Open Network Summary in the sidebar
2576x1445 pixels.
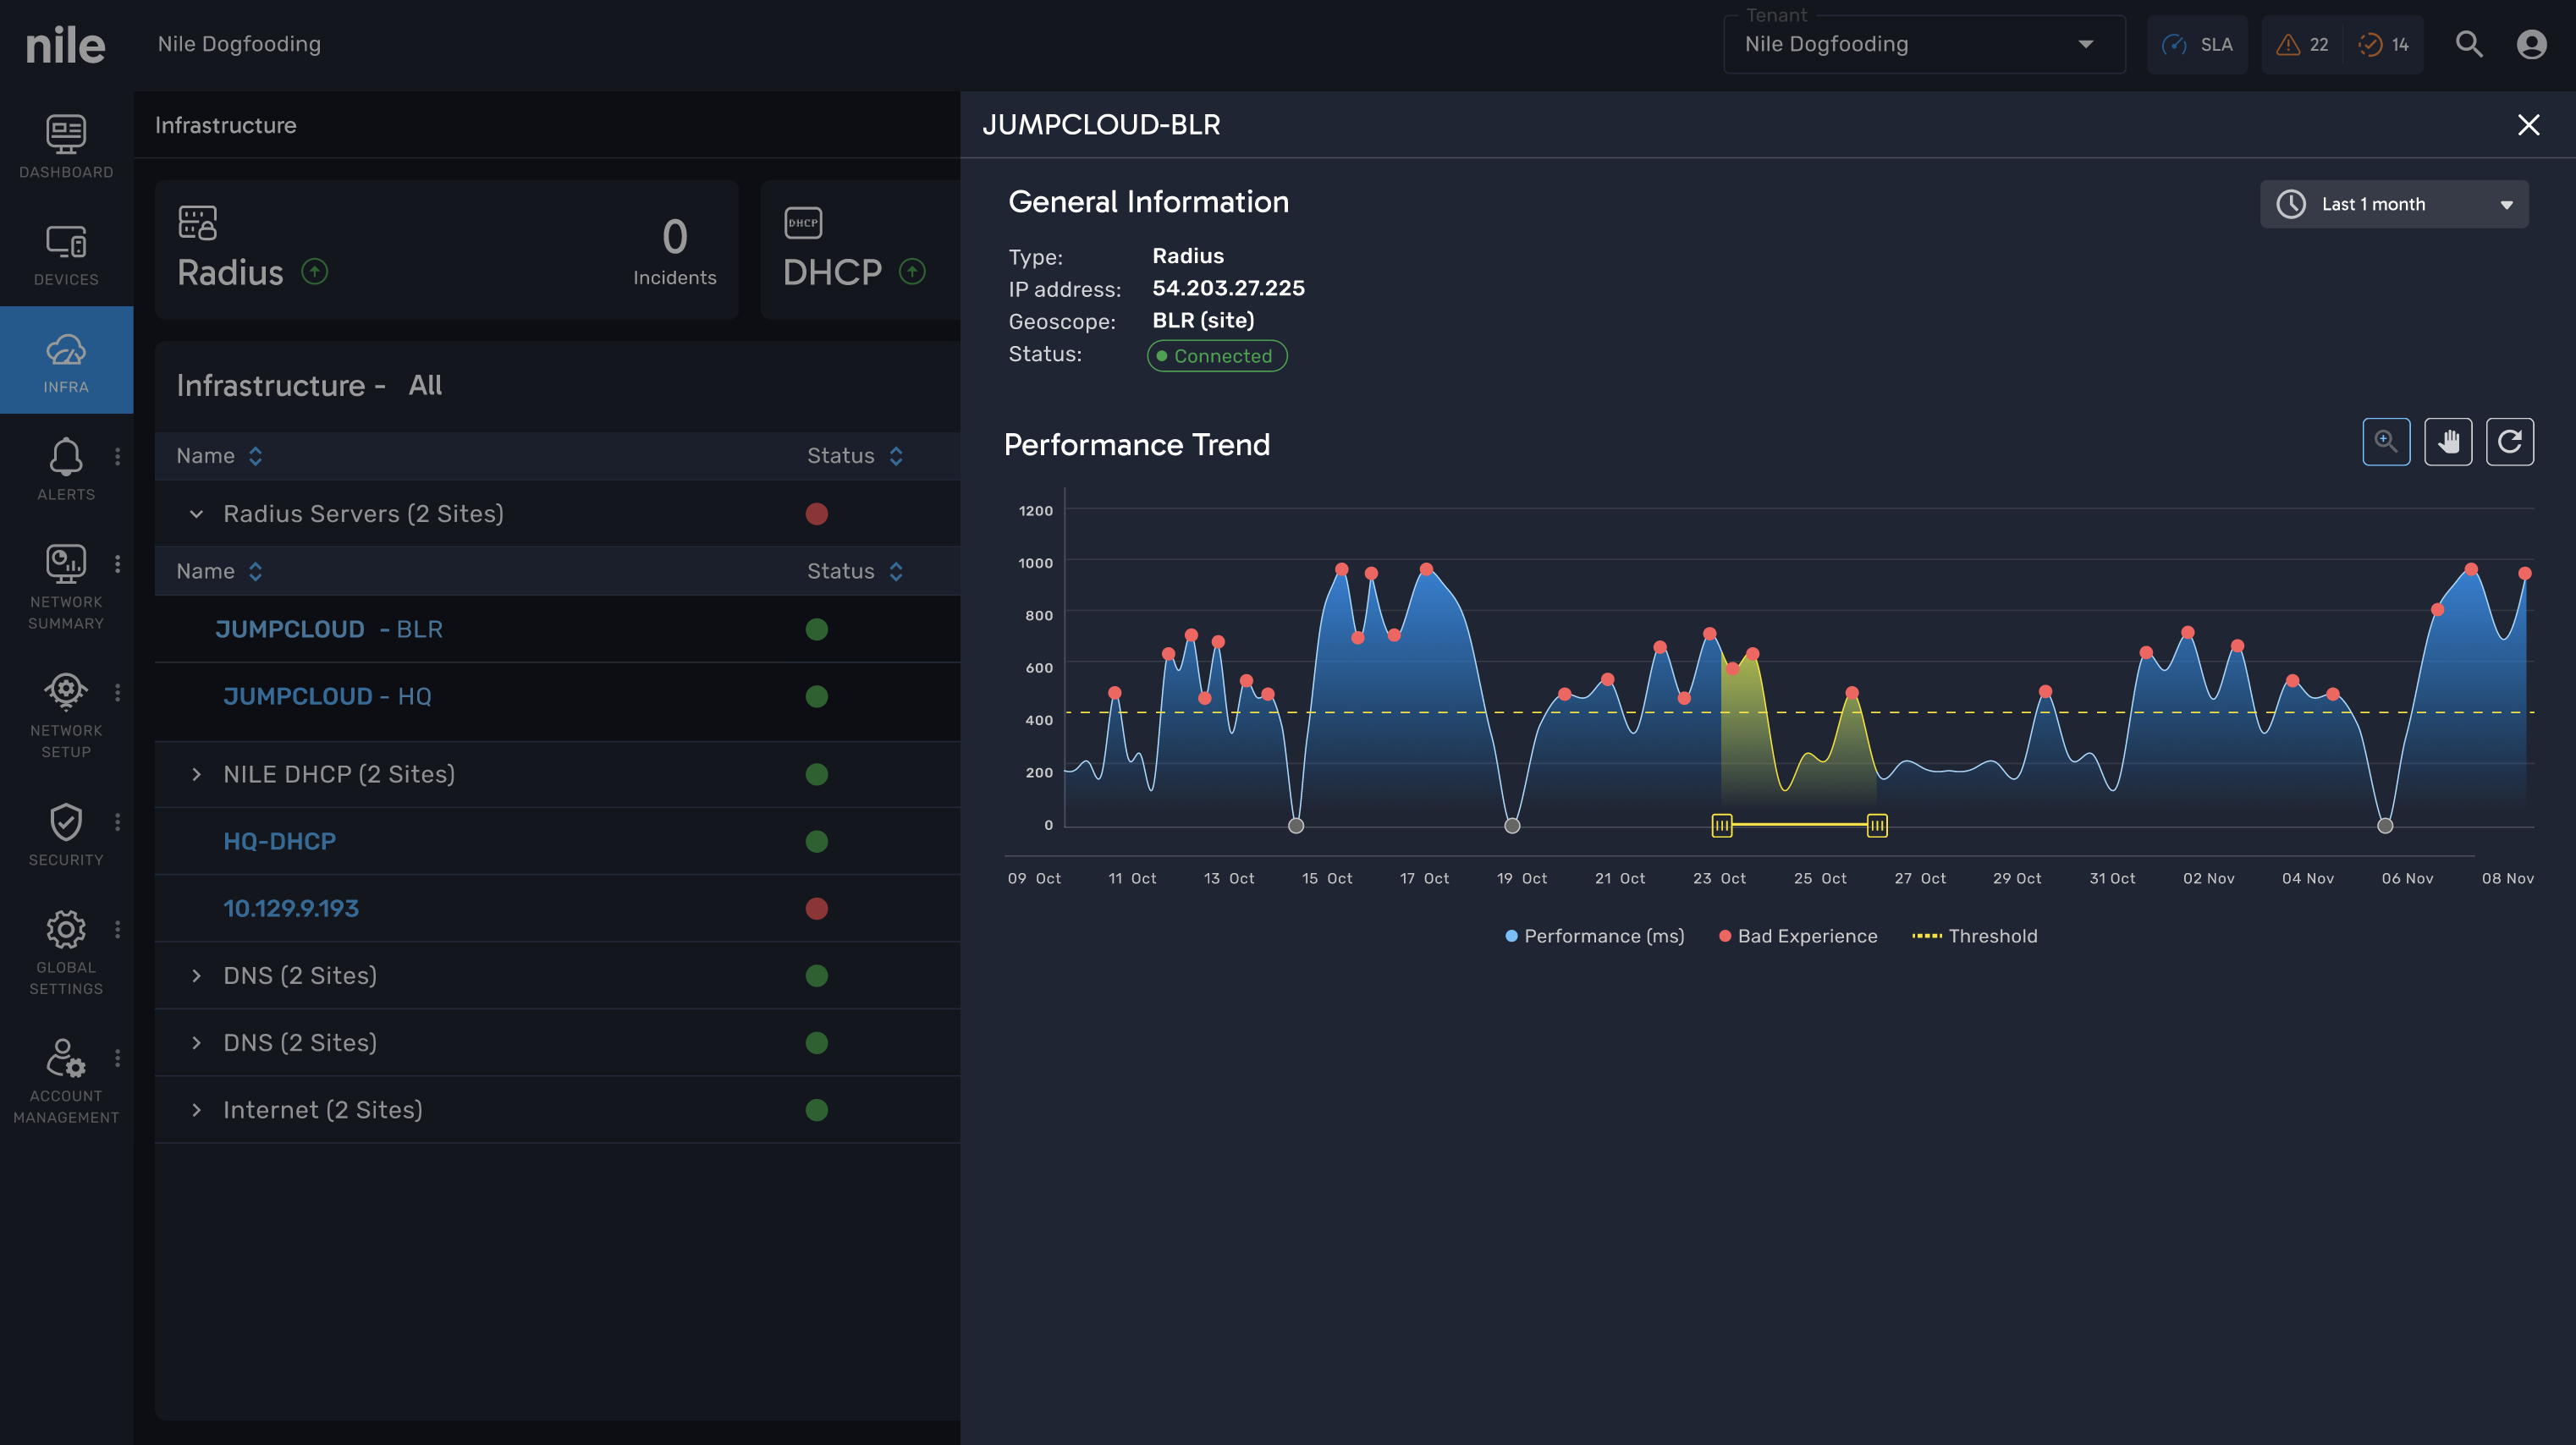coord(66,585)
